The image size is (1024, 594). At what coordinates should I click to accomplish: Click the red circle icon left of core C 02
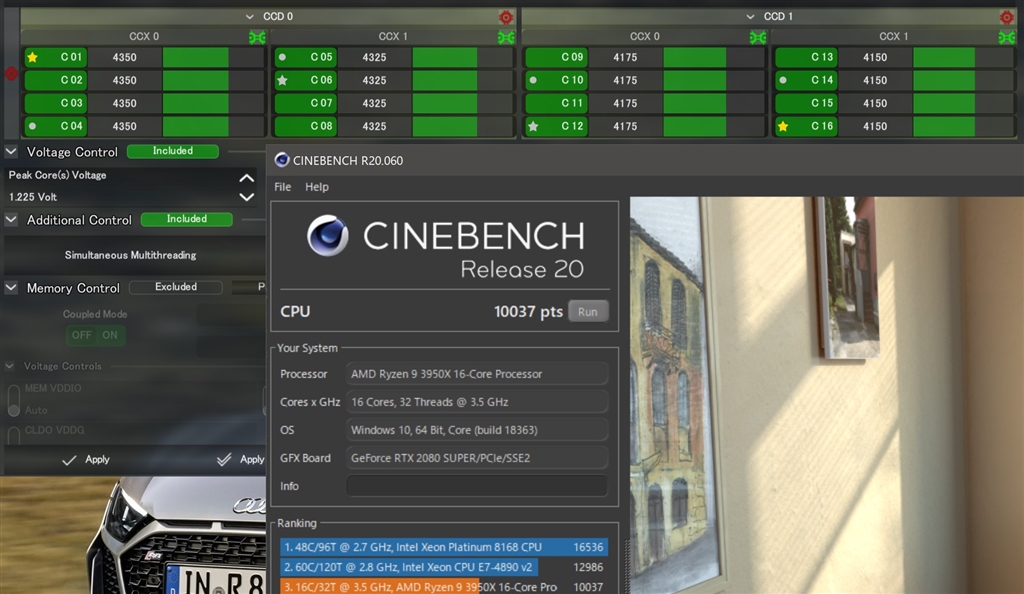click(x=11, y=74)
